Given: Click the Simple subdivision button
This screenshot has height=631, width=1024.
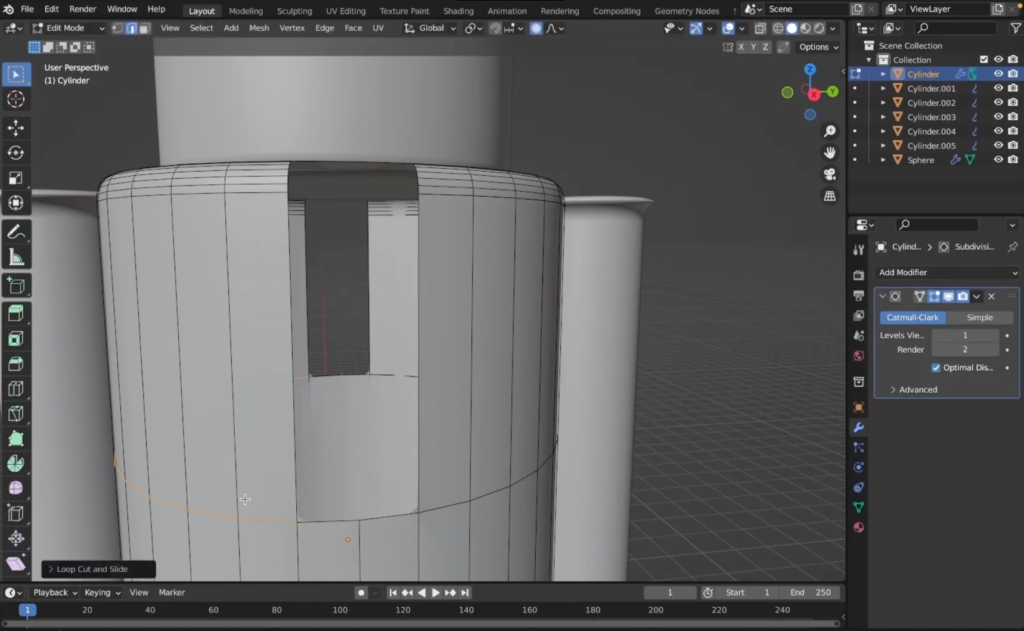Looking at the screenshot, I should (979, 317).
